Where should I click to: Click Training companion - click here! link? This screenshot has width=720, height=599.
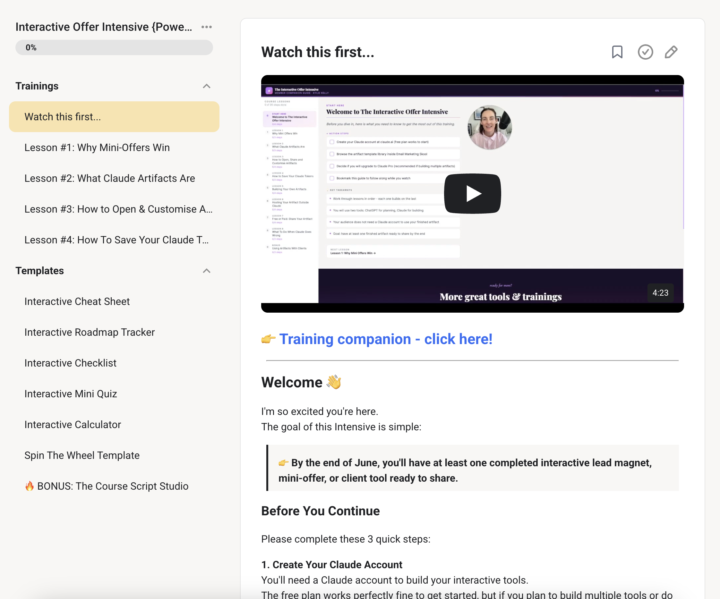pos(386,339)
